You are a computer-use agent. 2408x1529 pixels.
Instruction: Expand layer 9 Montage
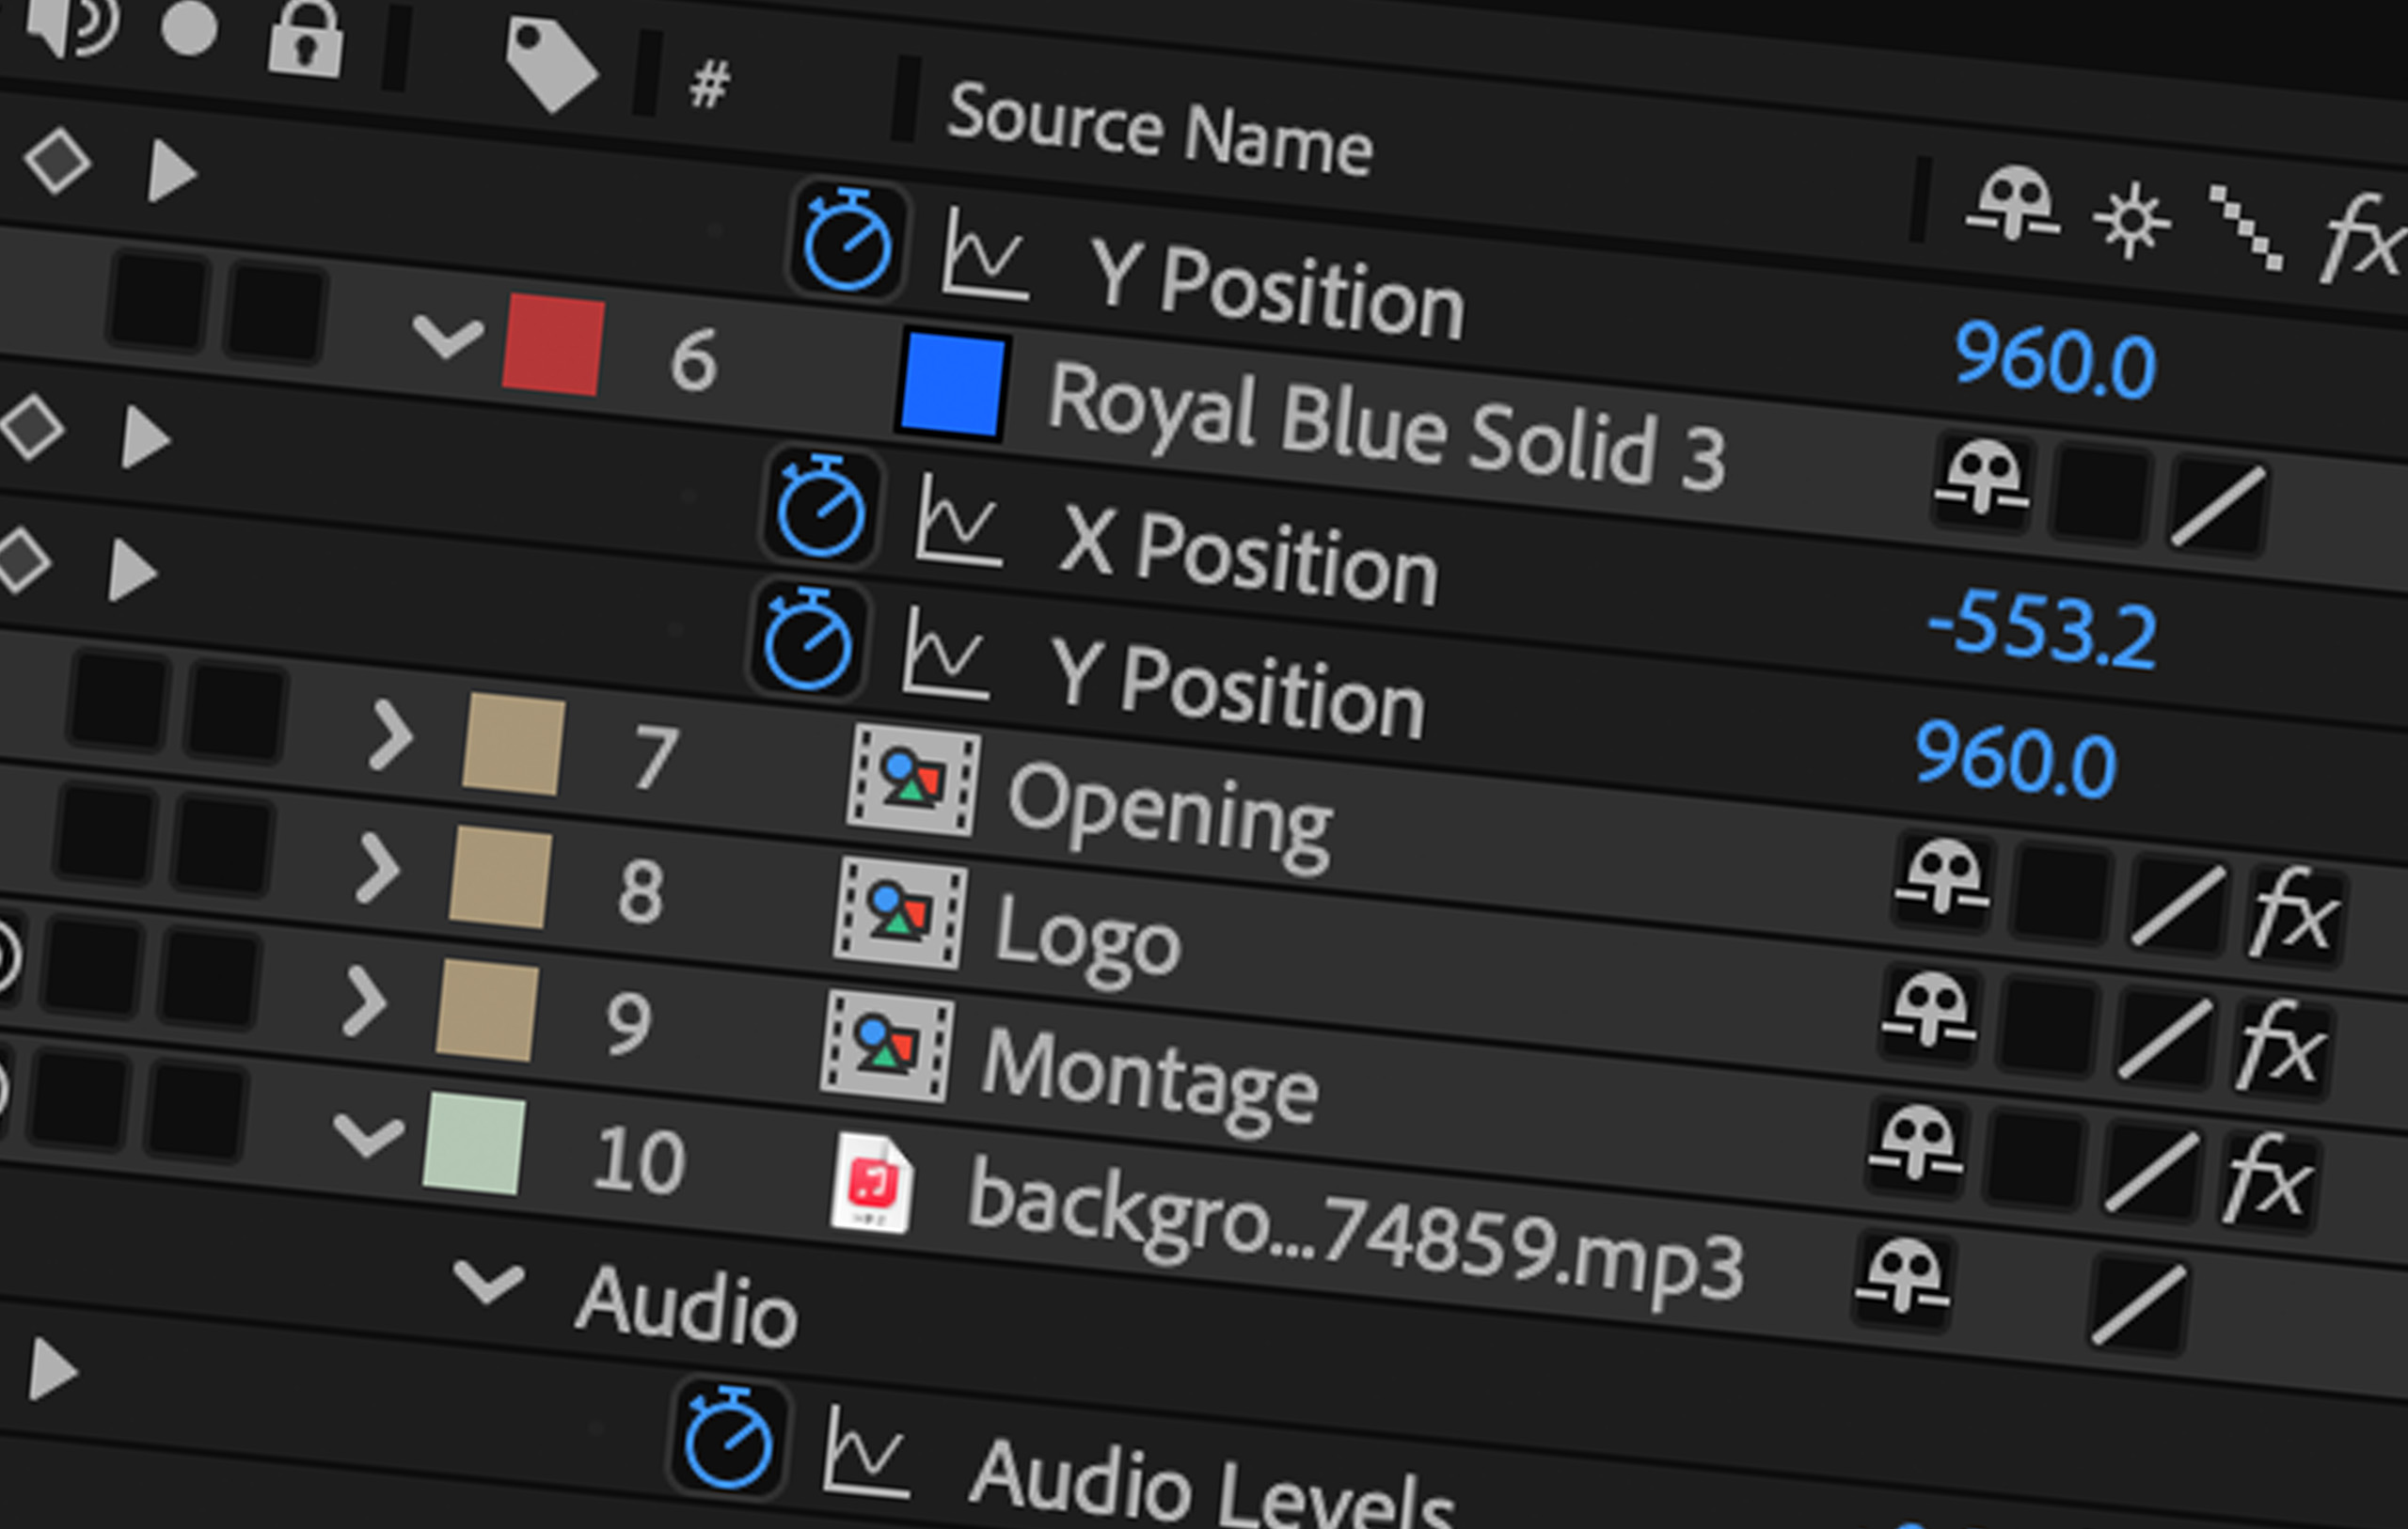[x=364, y=1001]
